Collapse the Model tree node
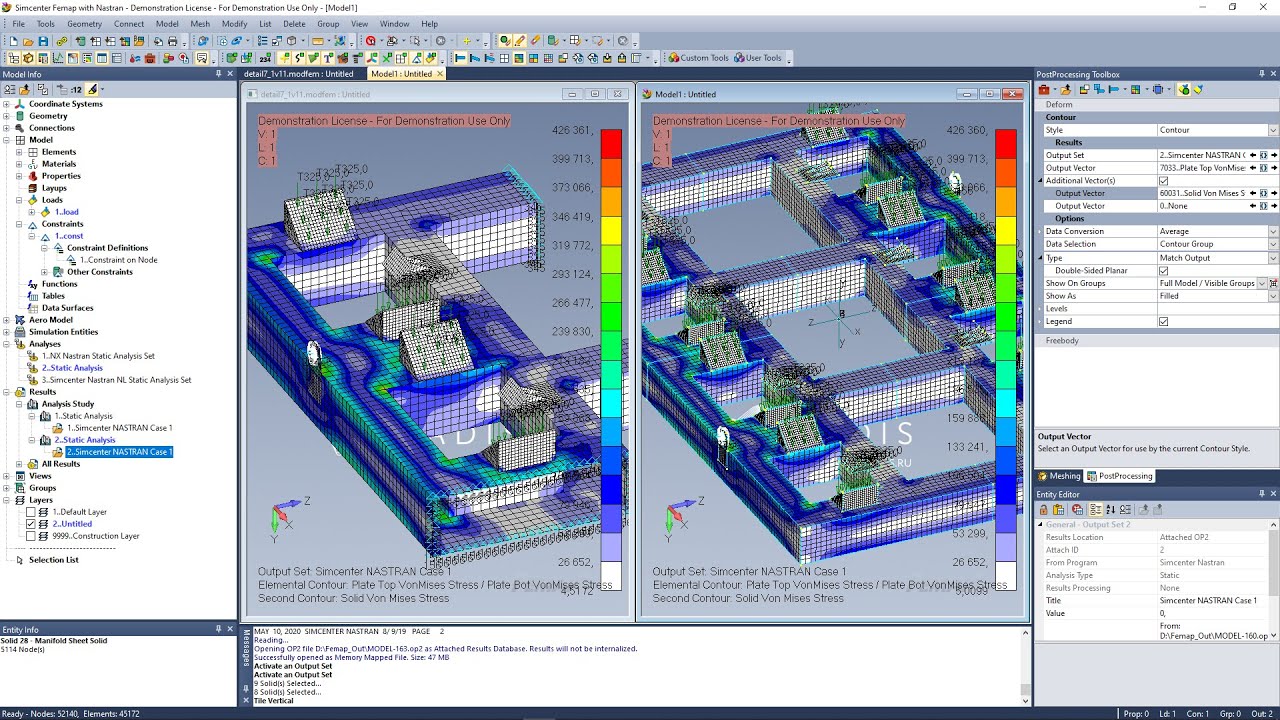This screenshot has width=1280, height=720. (7, 140)
